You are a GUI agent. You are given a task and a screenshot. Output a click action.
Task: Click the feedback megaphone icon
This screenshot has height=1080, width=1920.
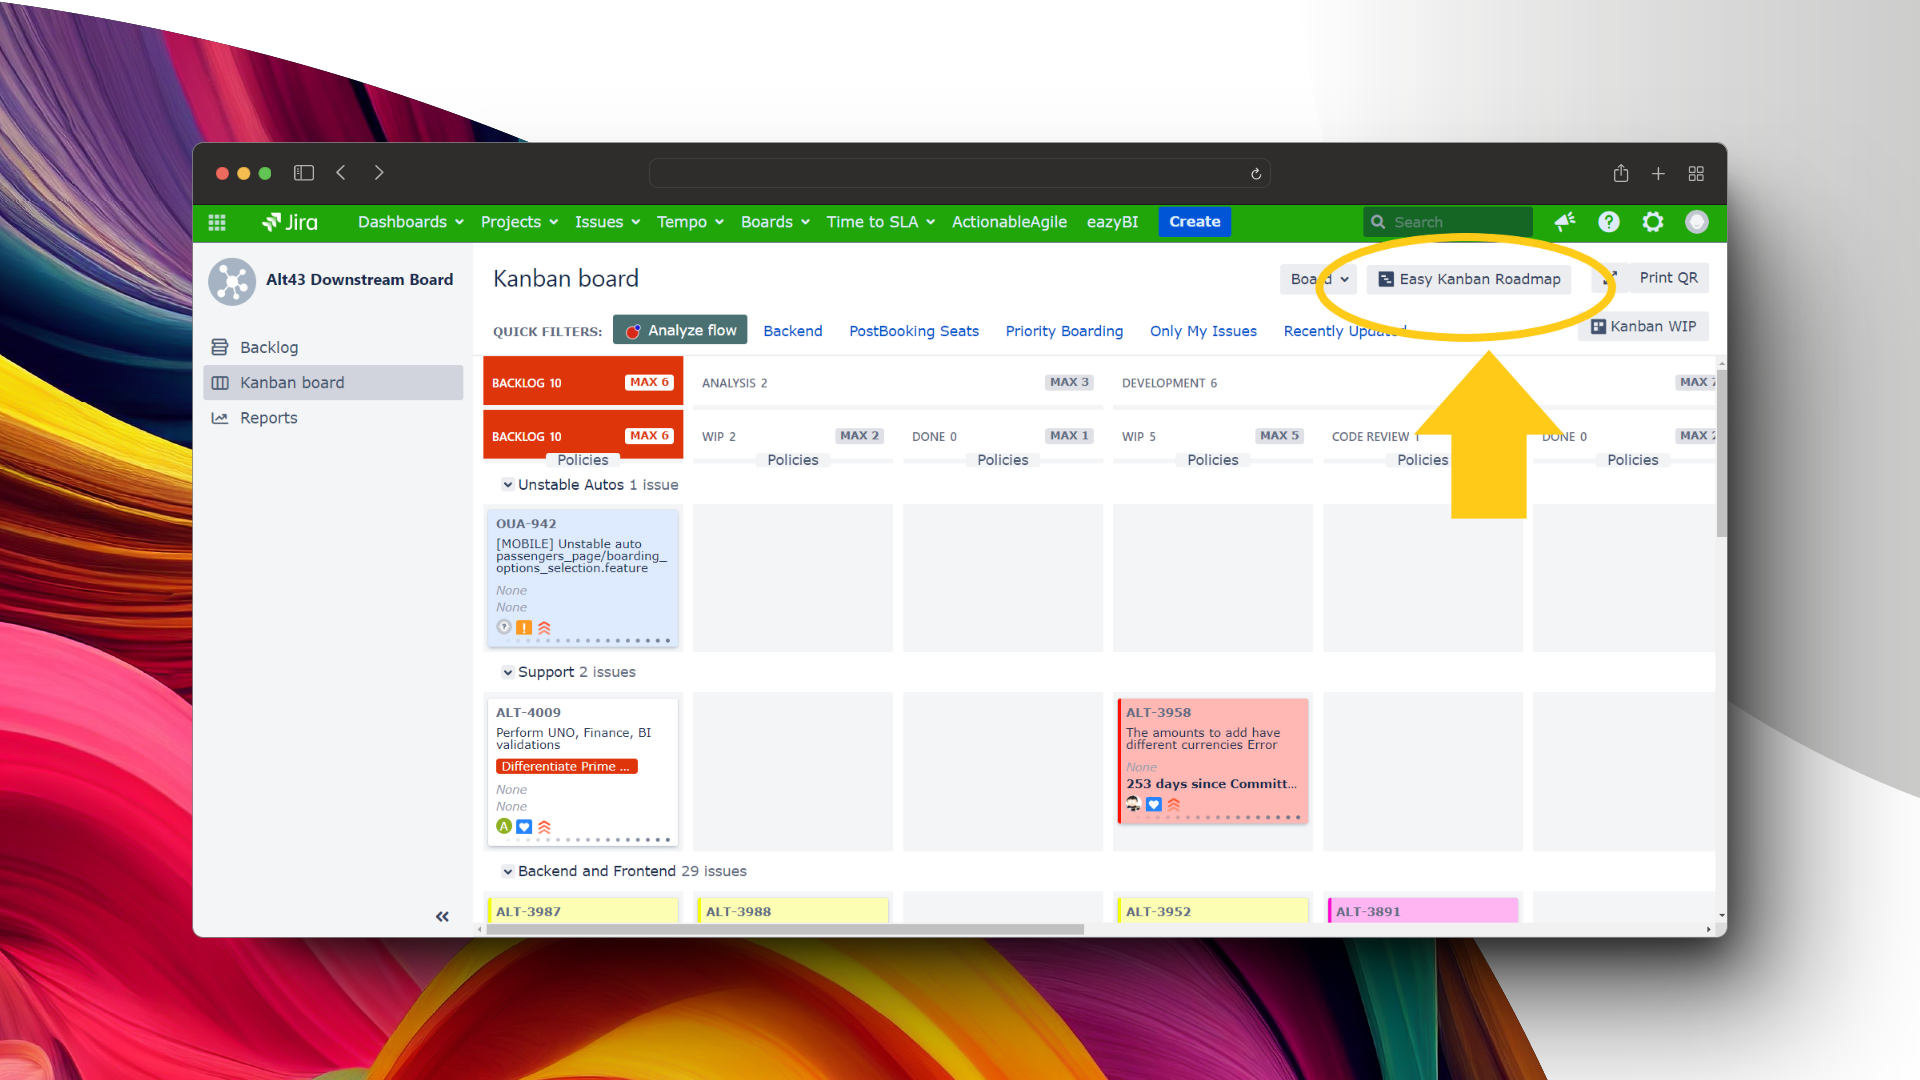pyautogui.click(x=1565, y=222)
